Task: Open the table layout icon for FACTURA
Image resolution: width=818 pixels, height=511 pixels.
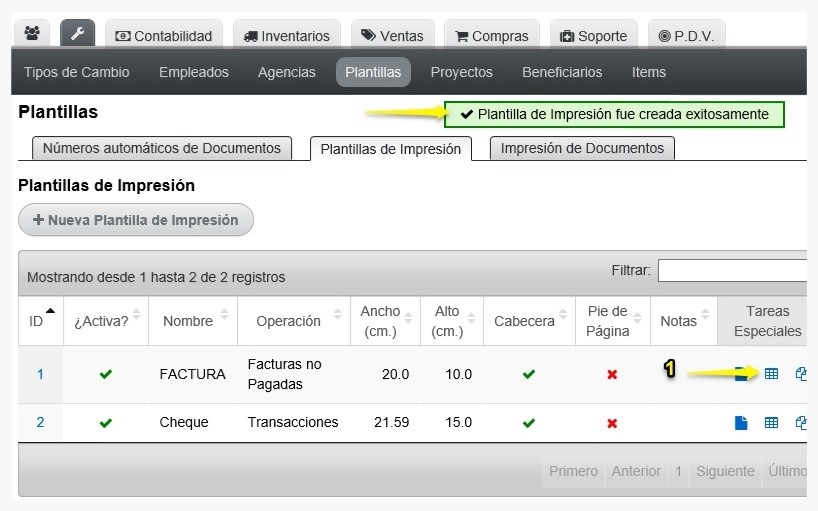Action: (x=771, y=373)
